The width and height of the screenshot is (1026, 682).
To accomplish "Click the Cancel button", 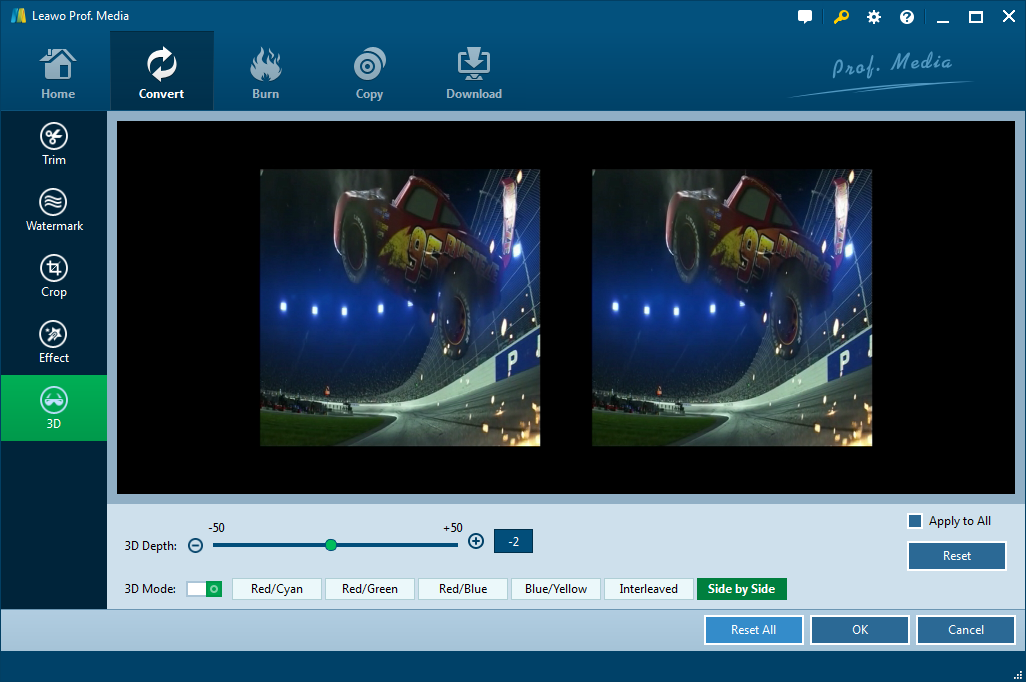I will pyautogui.click(x=966, y=630).
